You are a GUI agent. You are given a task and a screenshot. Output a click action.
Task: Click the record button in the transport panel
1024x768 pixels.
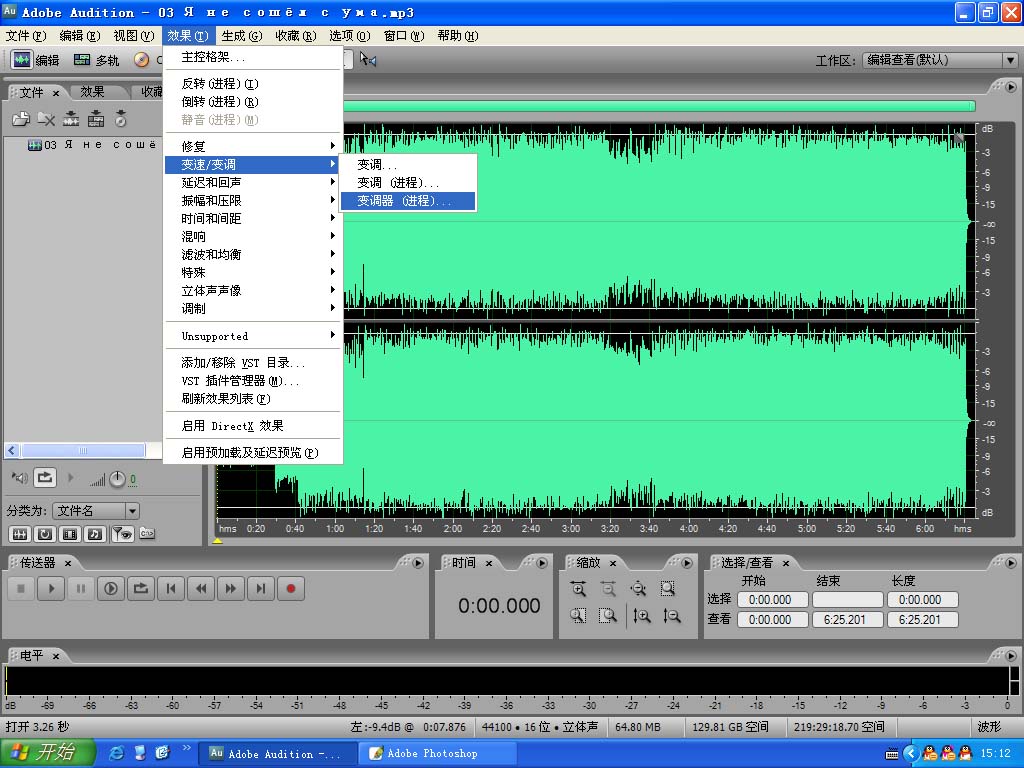[291, 589]
